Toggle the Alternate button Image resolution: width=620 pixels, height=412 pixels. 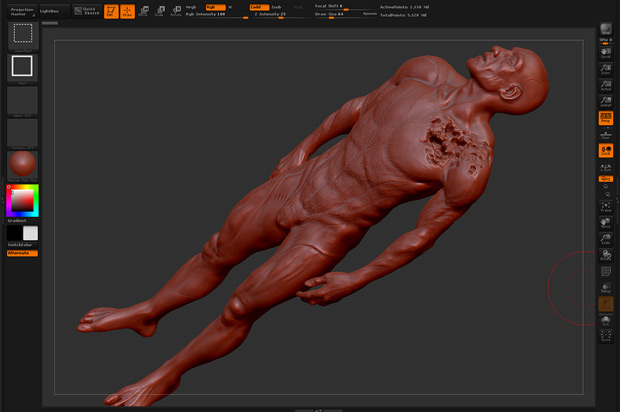23,253
